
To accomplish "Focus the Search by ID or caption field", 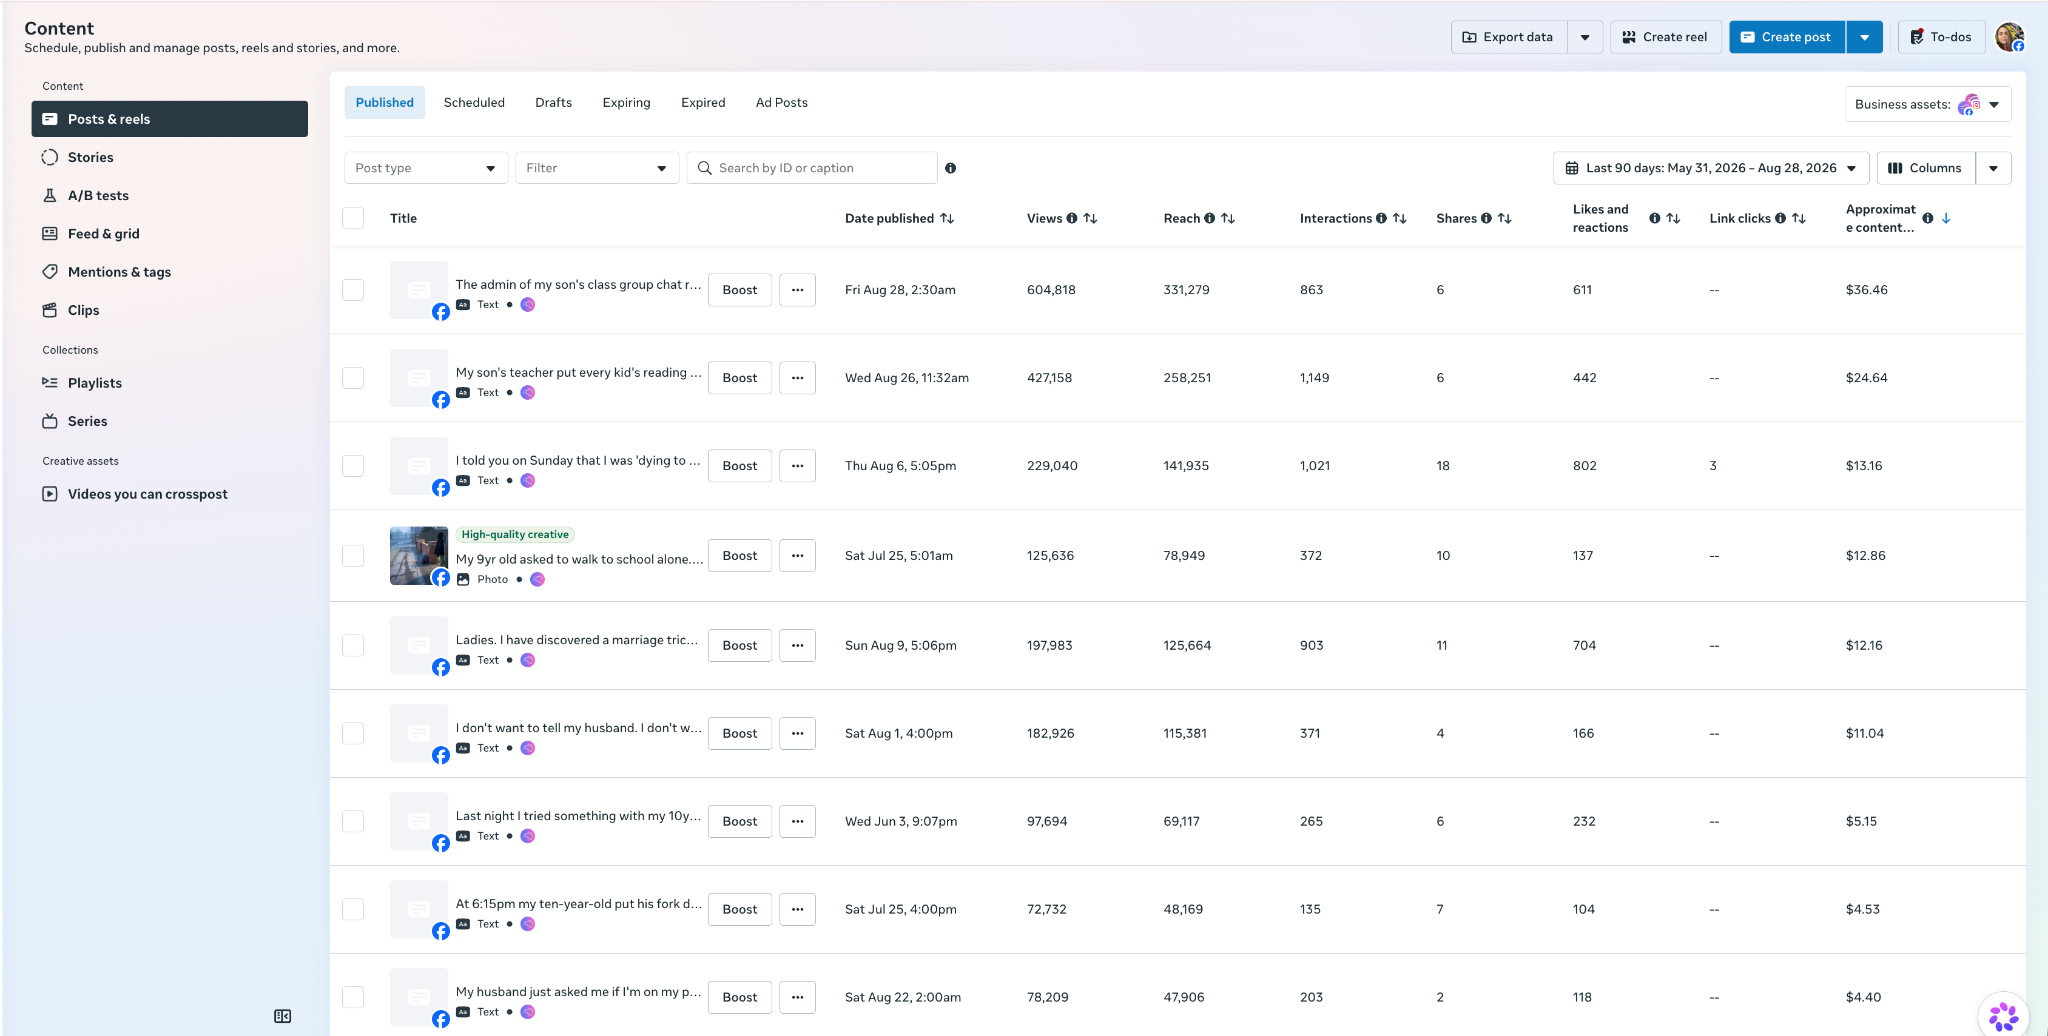I will pos(812,168).
